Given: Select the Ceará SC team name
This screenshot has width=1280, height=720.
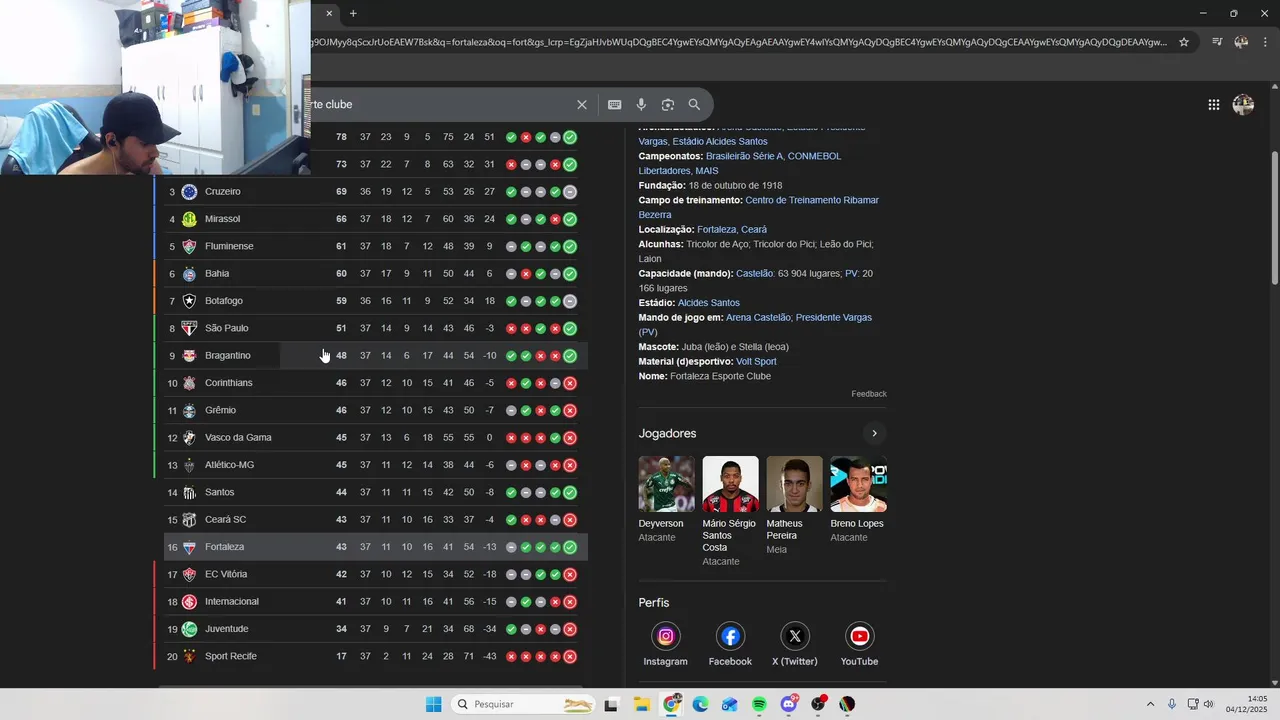Looking at the screenshot, I should coord(225,519).
